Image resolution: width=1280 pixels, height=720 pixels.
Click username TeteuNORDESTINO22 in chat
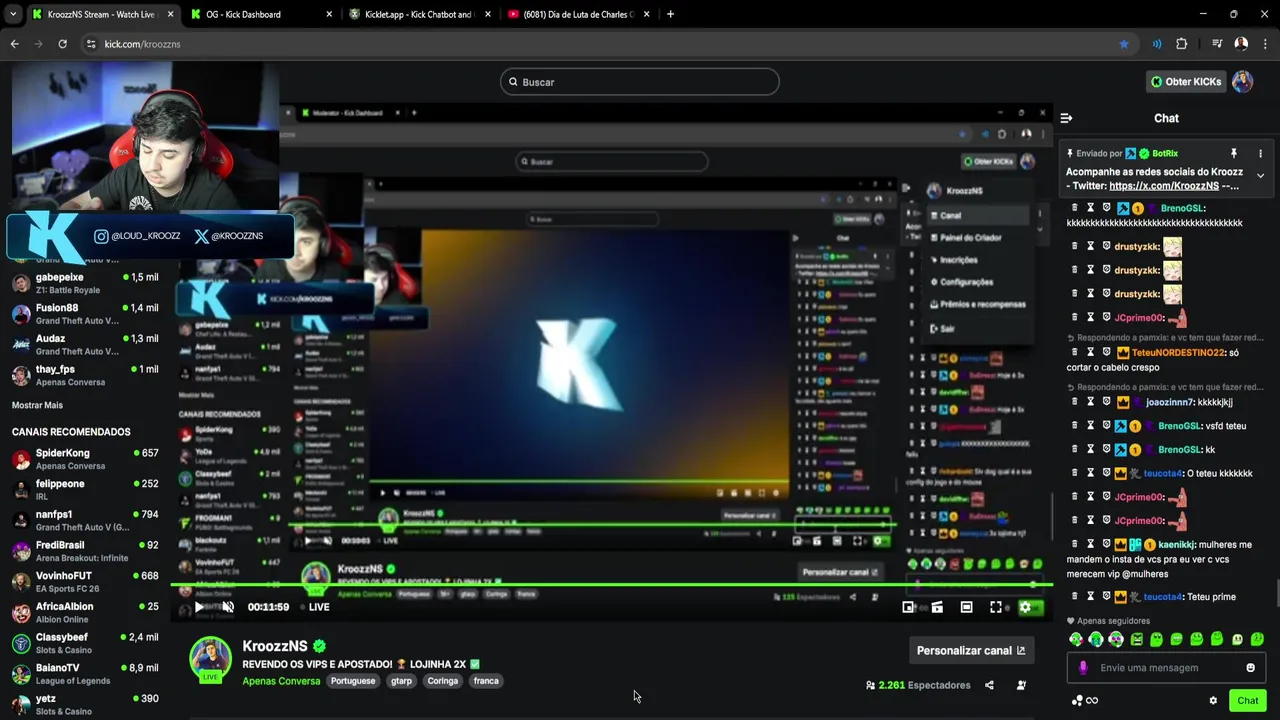[1178, 353]
